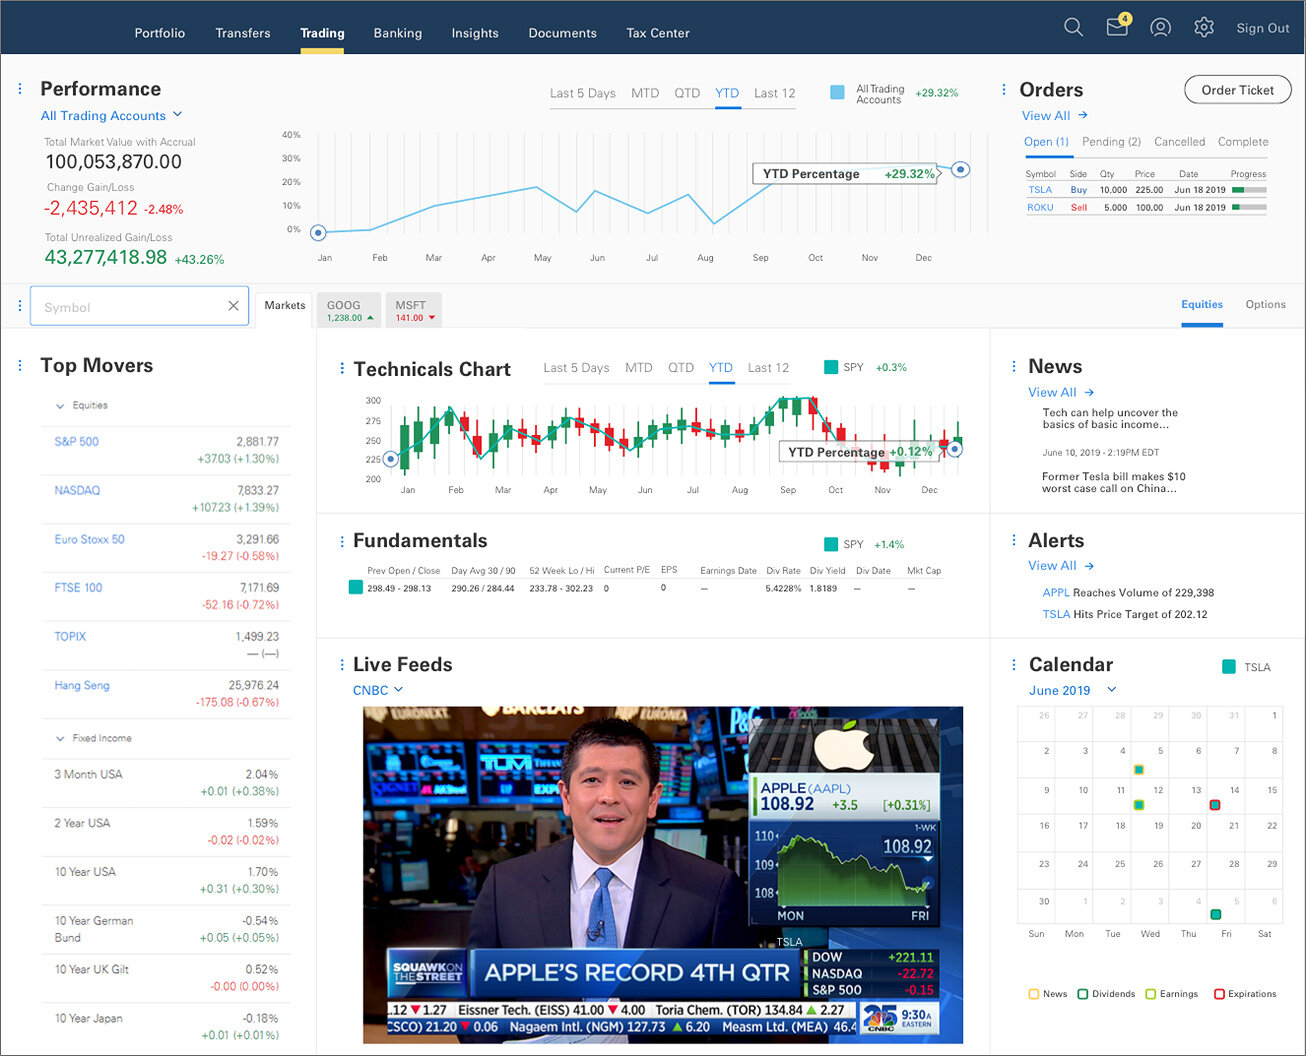Open three-dot menu beside Symbol search
The width and height of the screenshot is (1306, 1056).
coord(19,306)
